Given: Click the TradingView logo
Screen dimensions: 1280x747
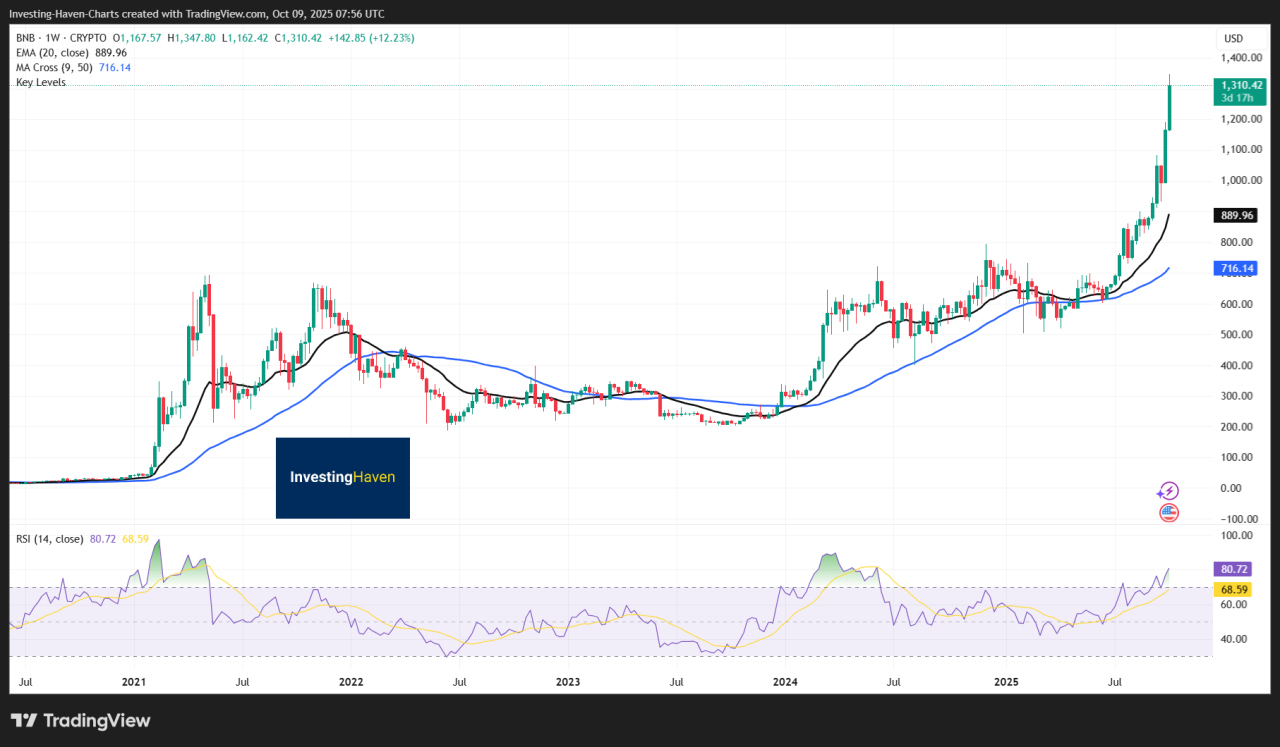Looking at the screenshot, I should [80, 721].
